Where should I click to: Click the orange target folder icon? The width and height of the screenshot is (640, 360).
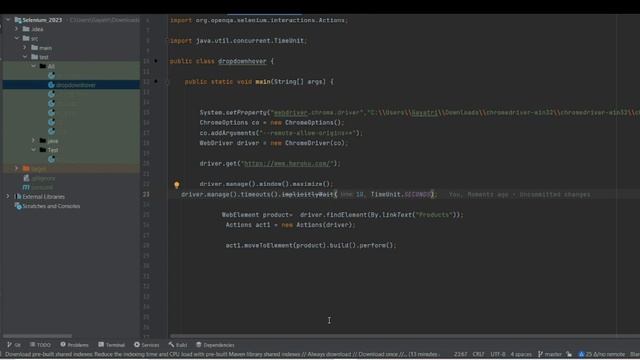point(26,168)
